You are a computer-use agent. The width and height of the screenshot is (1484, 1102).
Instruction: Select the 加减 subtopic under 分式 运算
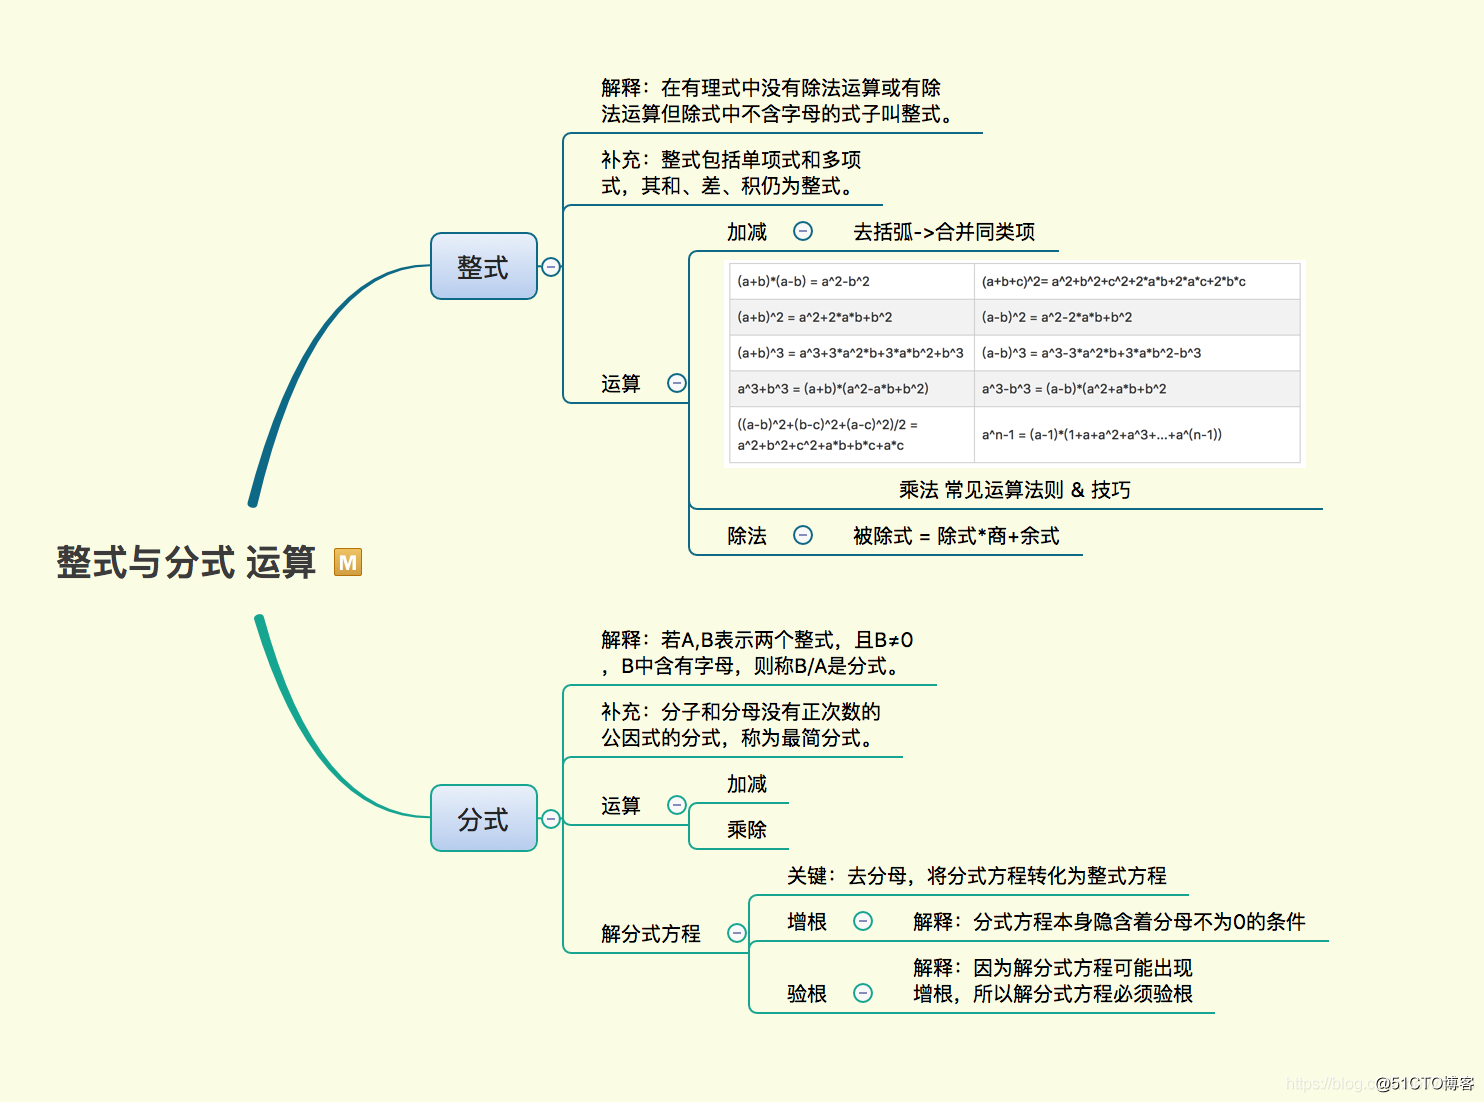point(747,784)
